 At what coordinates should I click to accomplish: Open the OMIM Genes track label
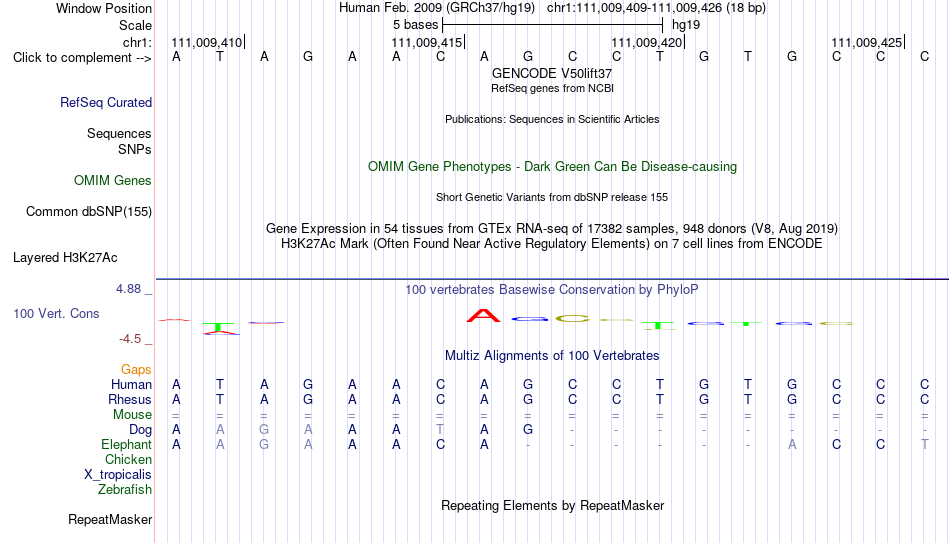point(113,181)
